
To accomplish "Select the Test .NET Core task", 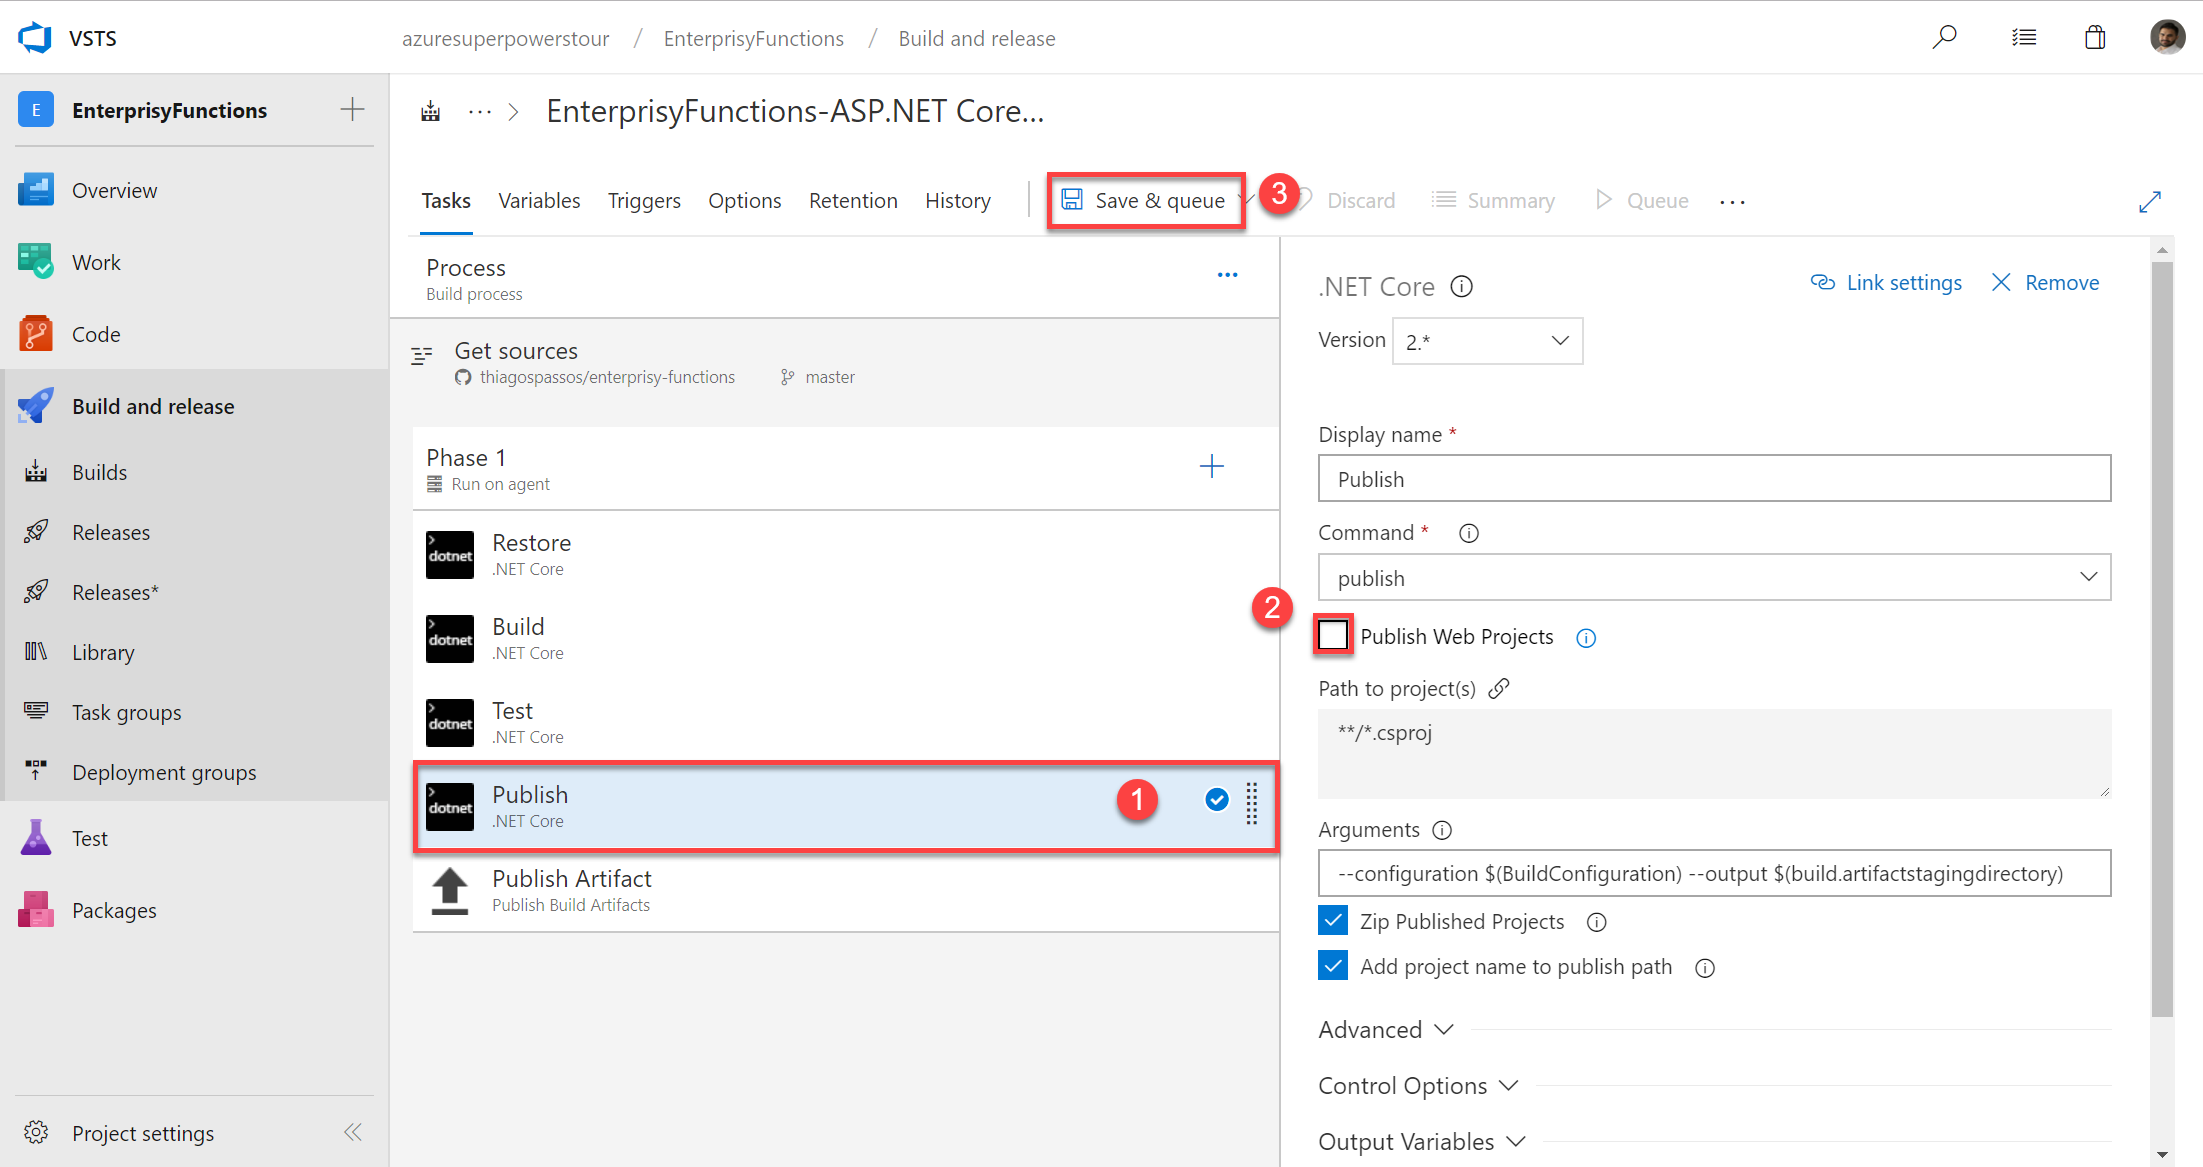I will 846,722.
